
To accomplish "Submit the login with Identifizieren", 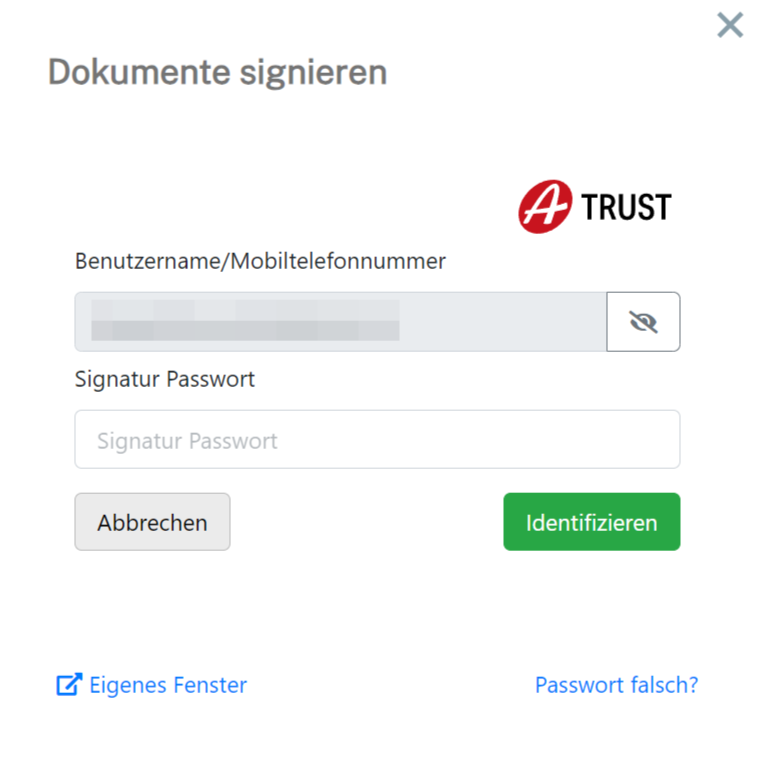I will tap(591, 521).
